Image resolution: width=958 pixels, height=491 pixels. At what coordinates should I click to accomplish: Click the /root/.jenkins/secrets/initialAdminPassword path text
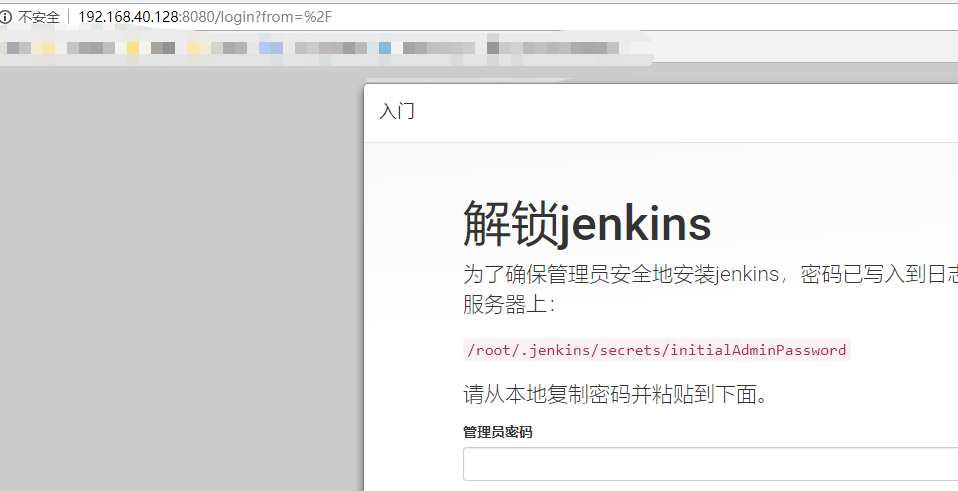(656, 350)
